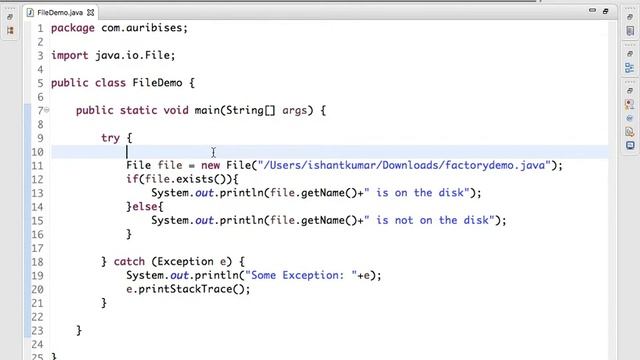Click 'e.printStackTrace();' on line 20
The width and height of the screenshot is (640, 360).
(188, 289)
